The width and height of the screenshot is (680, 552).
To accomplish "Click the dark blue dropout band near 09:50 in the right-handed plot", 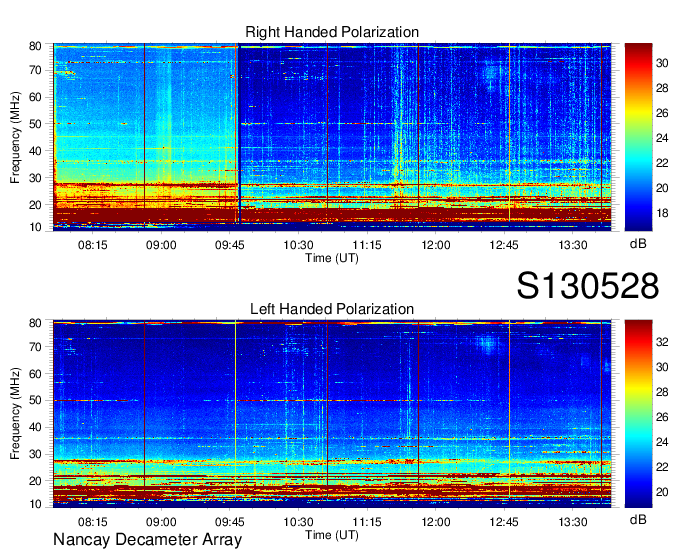I will coord(239,134).
